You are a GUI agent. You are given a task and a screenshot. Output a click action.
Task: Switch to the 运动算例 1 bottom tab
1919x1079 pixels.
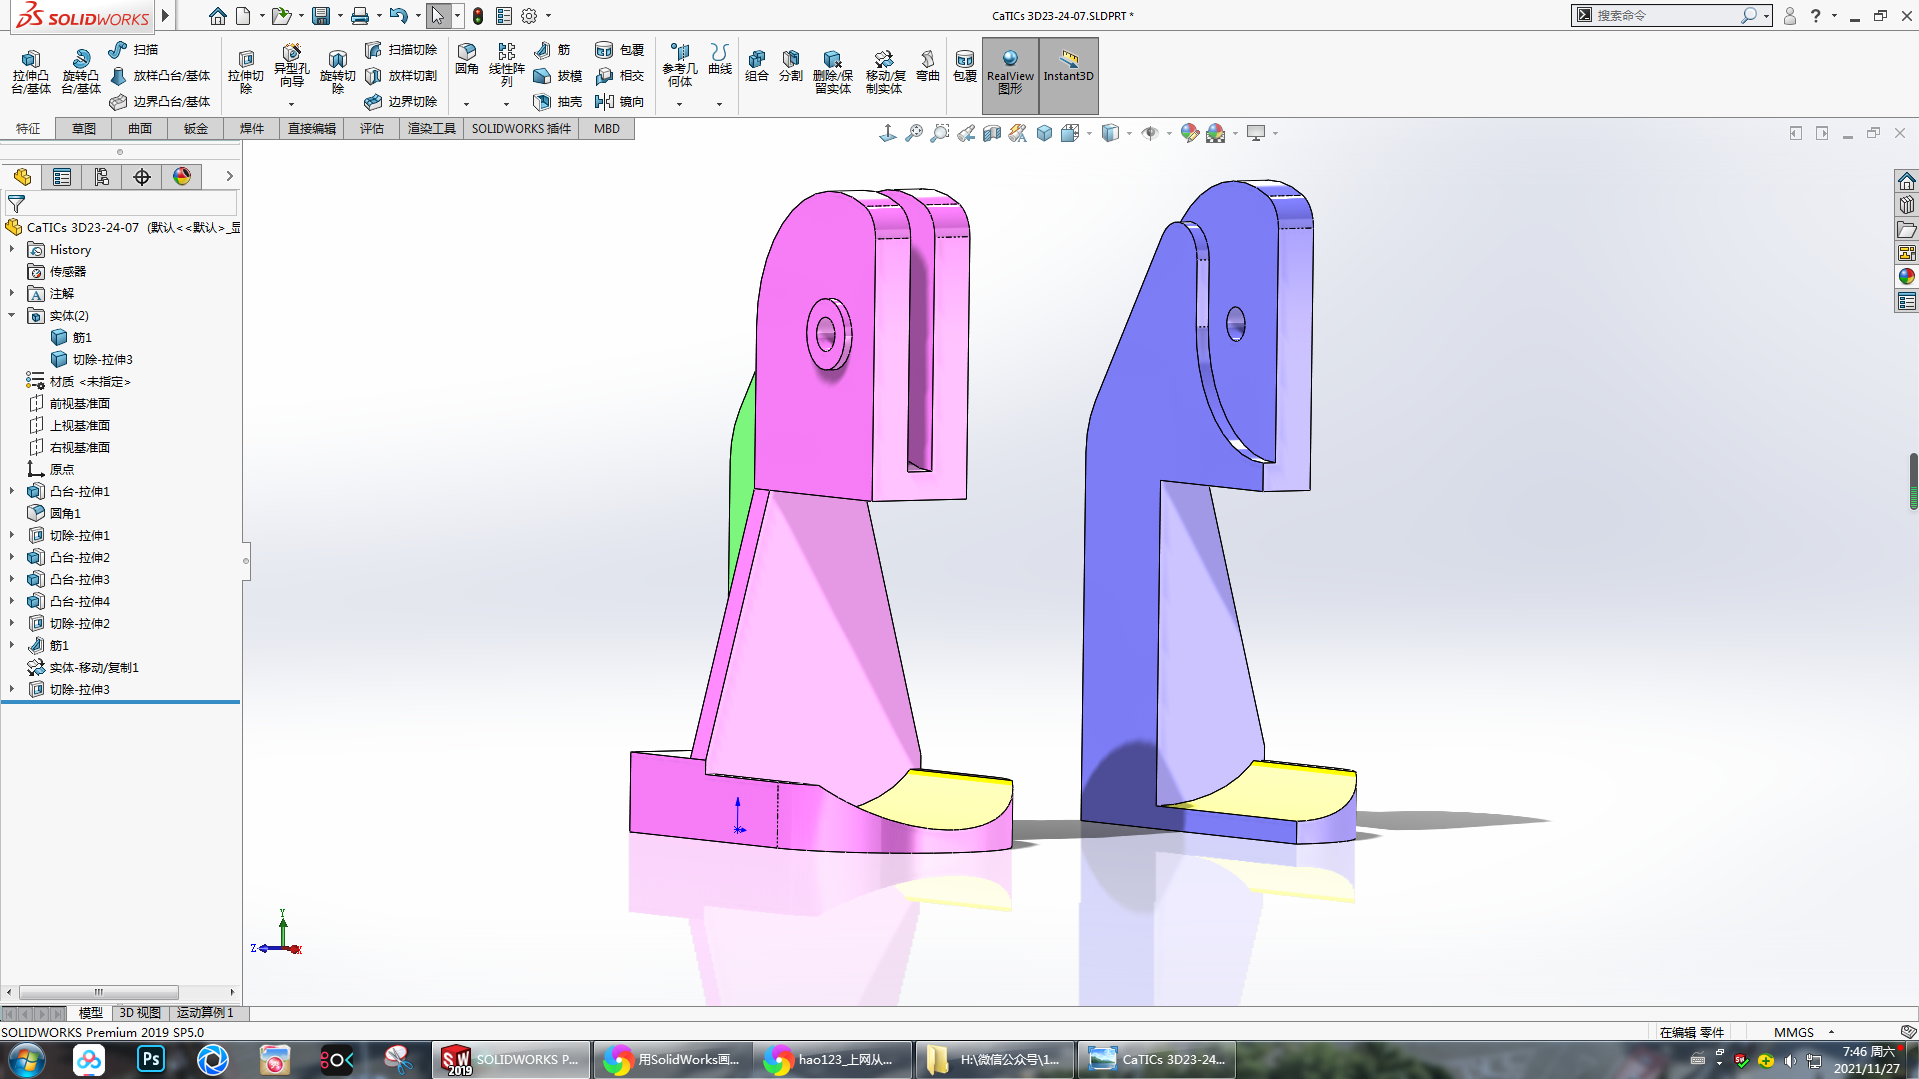point(206,1013)
